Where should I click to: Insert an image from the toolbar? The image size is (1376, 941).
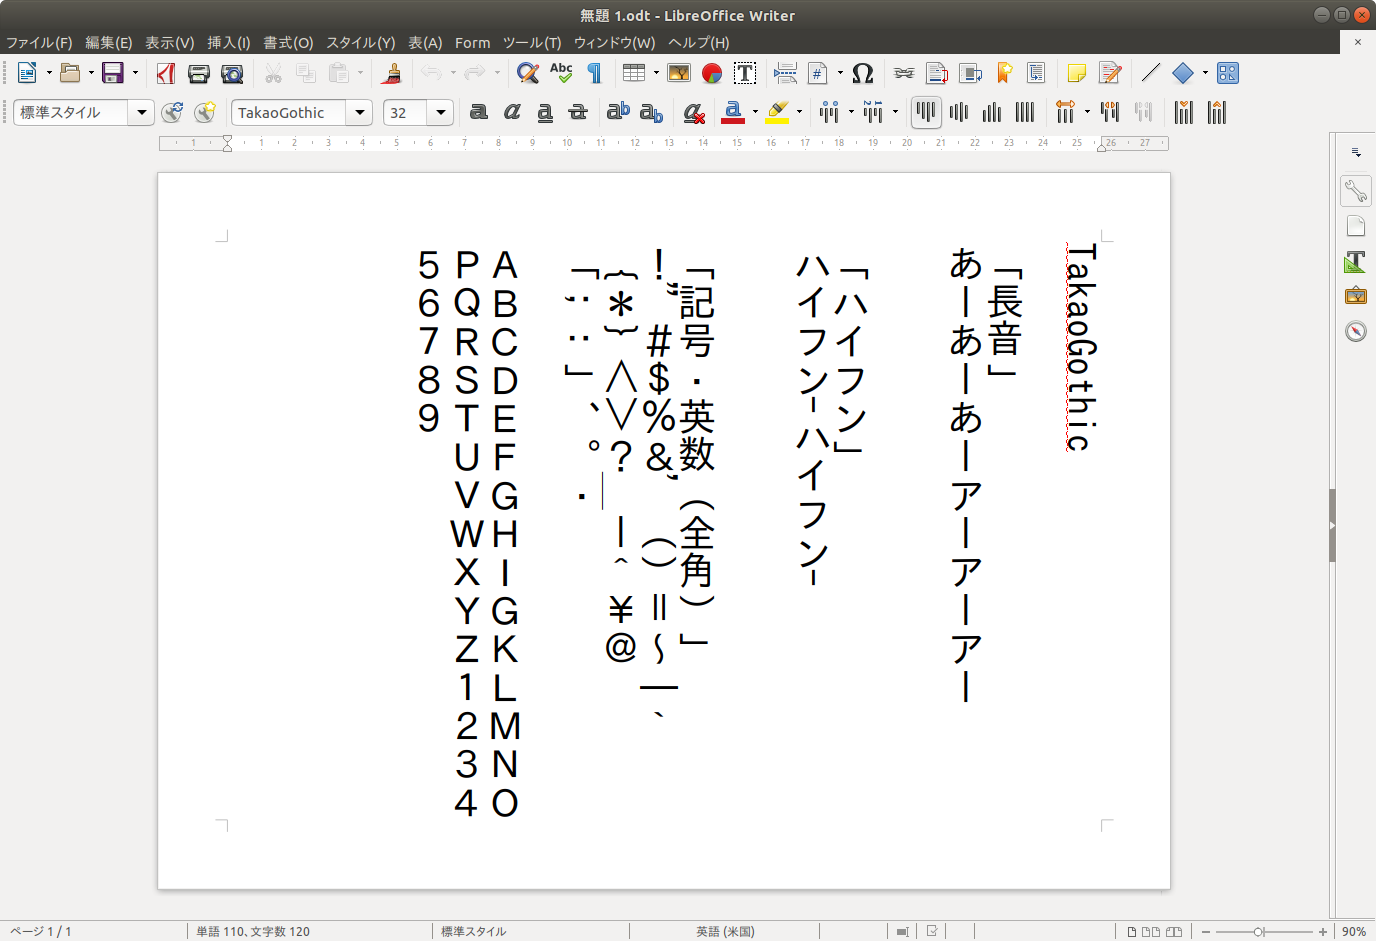[x=679, y=73]
